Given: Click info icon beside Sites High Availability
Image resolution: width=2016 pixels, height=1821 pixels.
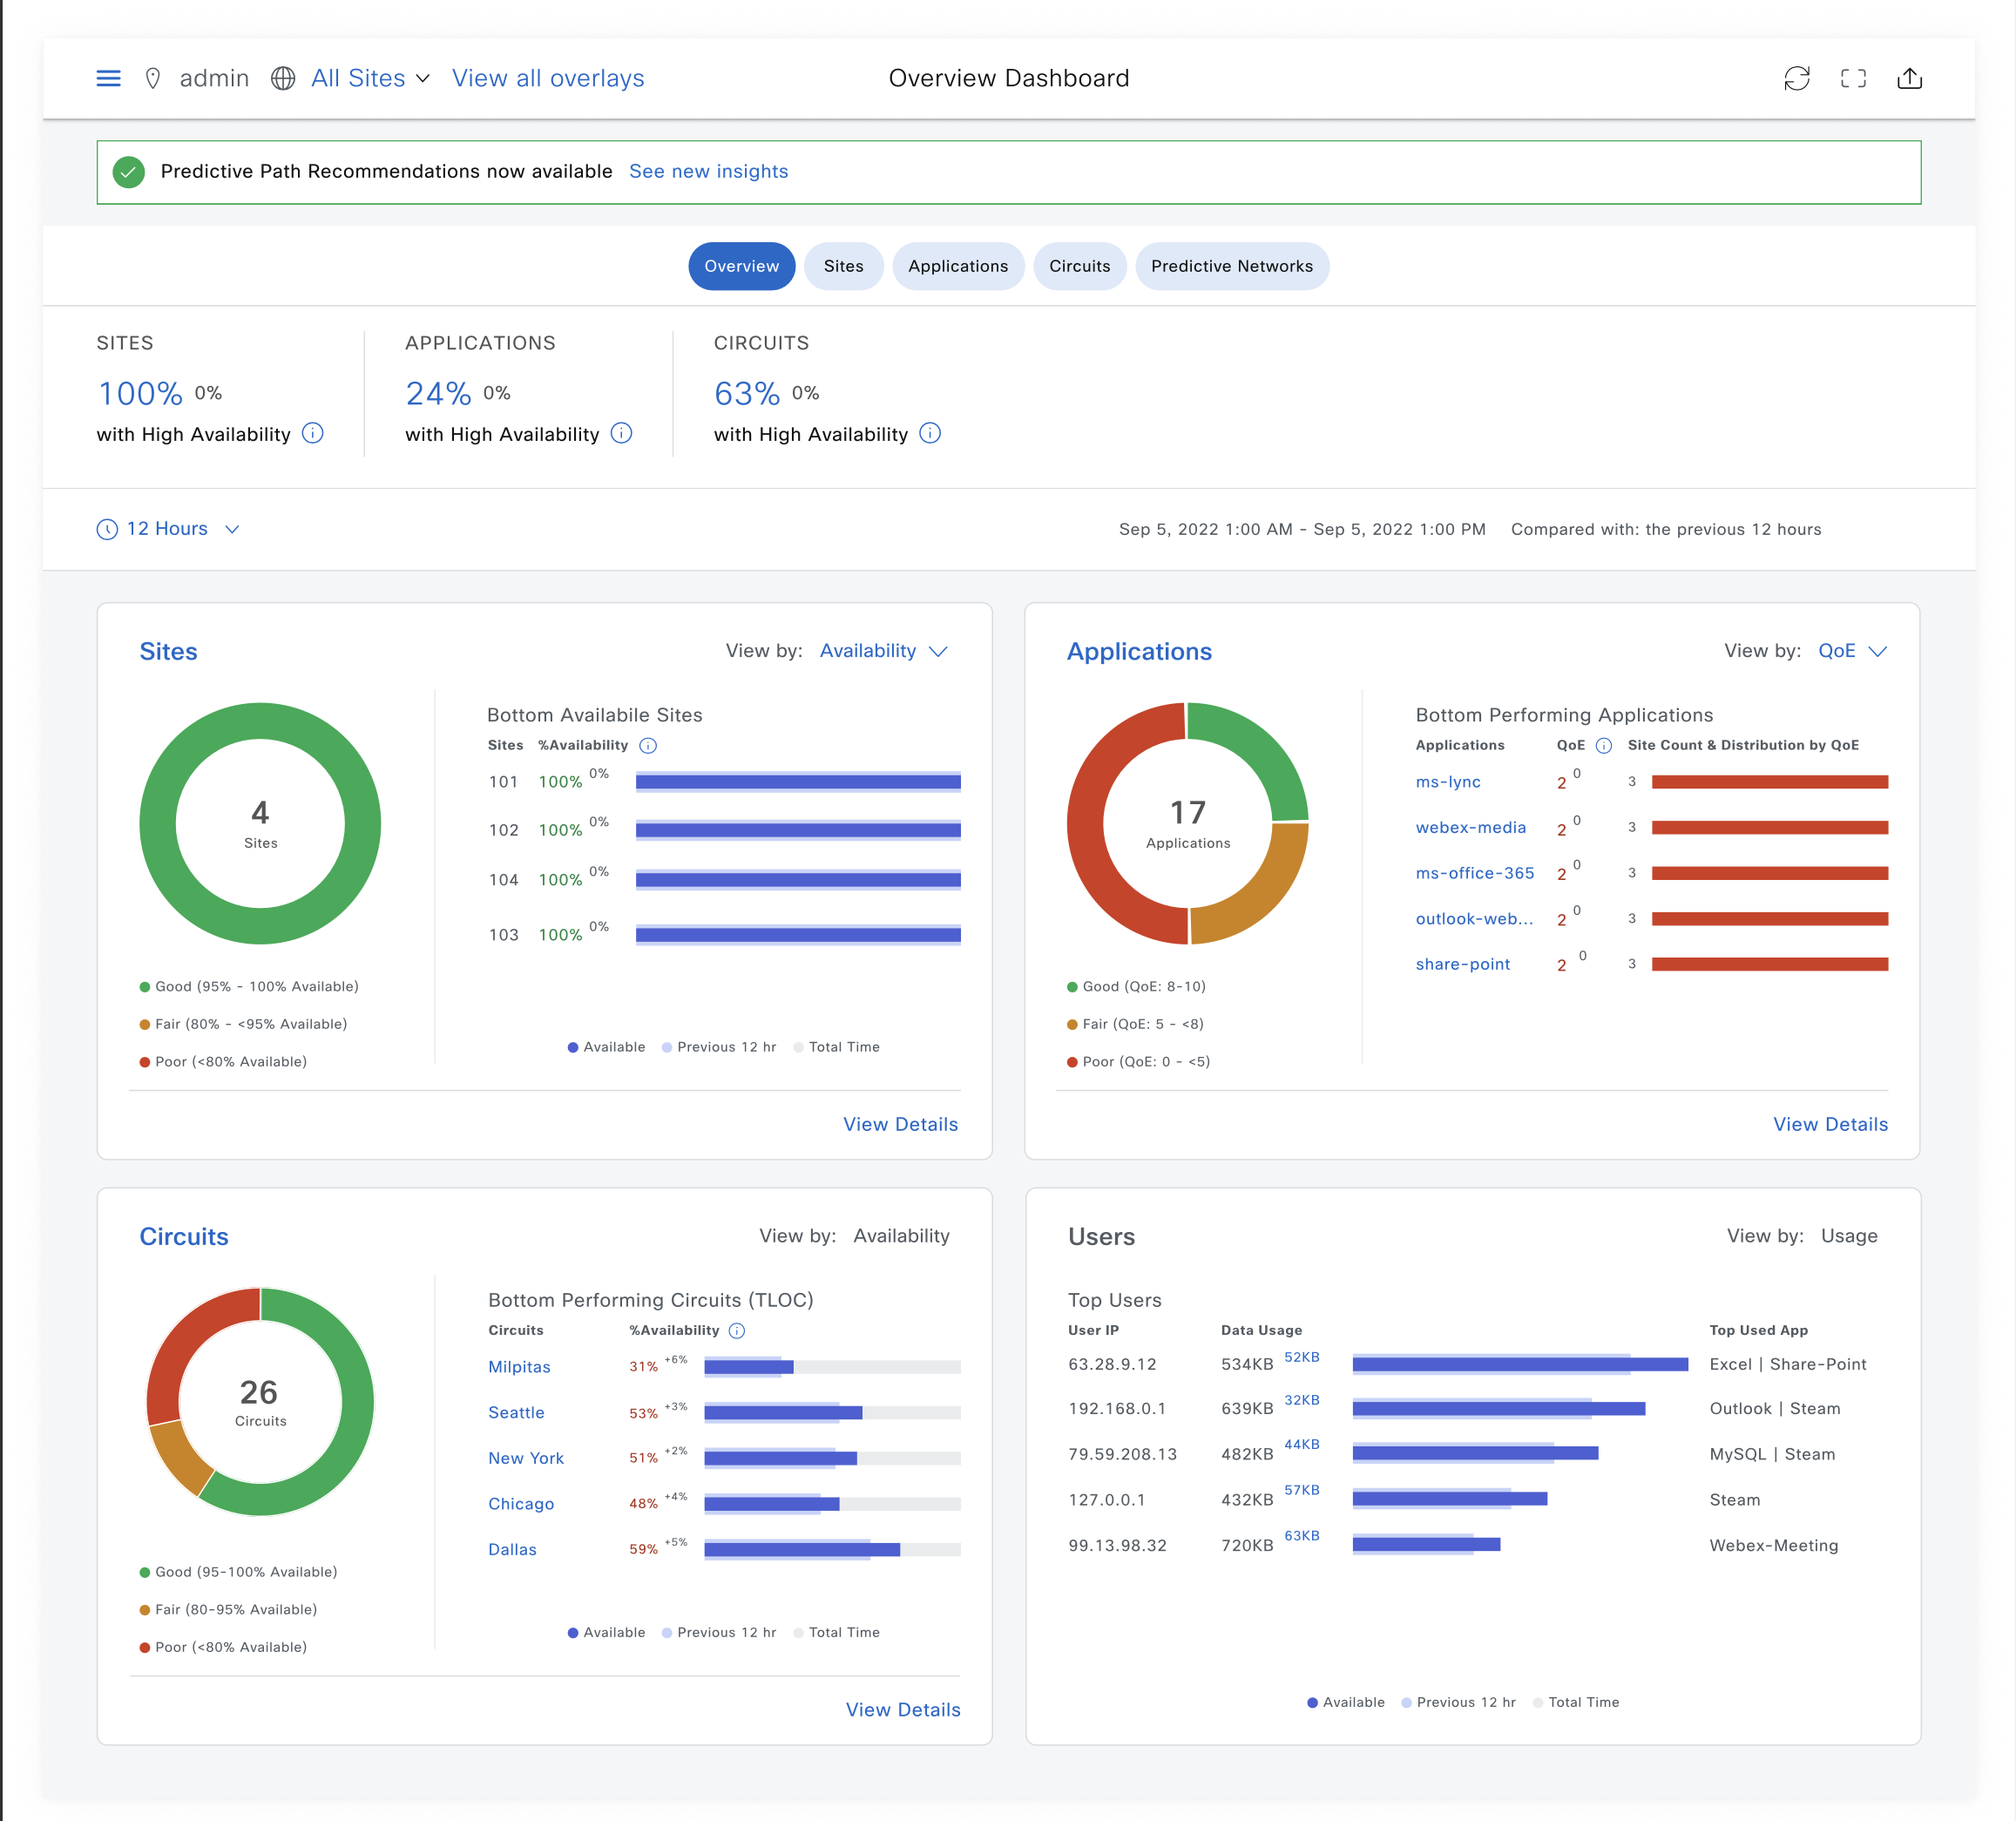Looking at the screenshot, I should [x=313, y=433].
